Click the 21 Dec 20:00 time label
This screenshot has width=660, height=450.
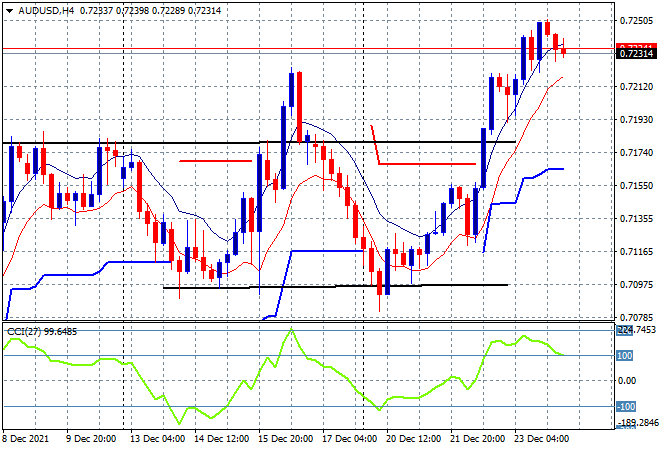[477, 439]
